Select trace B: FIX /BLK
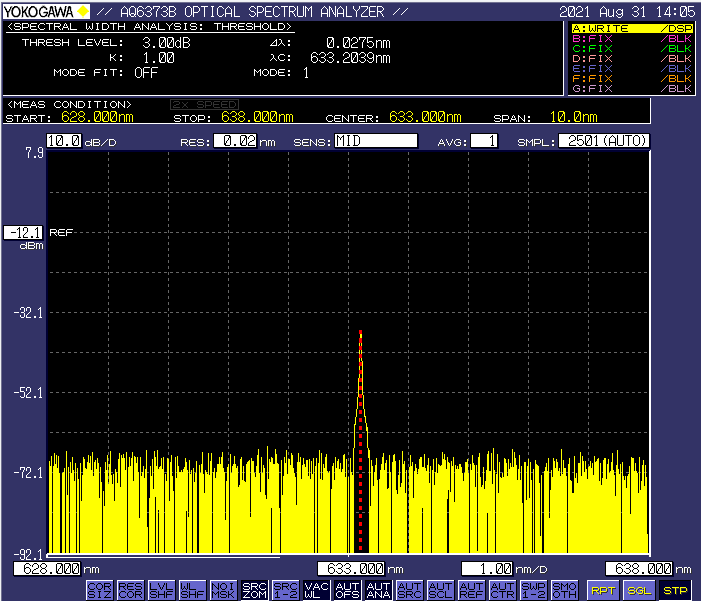Image resolution: width=701 pixels, height=601 pixels. (632, 38)
